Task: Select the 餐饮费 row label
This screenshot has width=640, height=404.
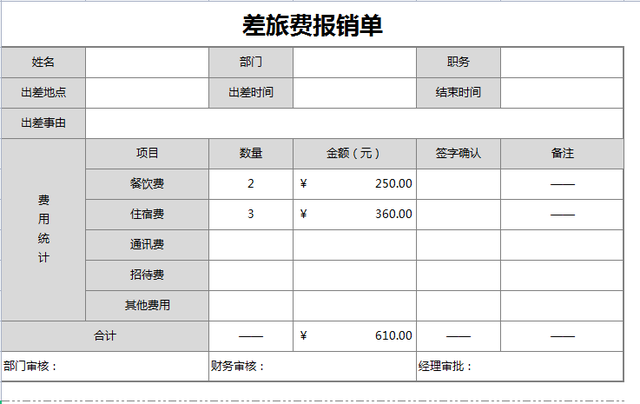Action: pyautogui.click(x=147, y=184)
